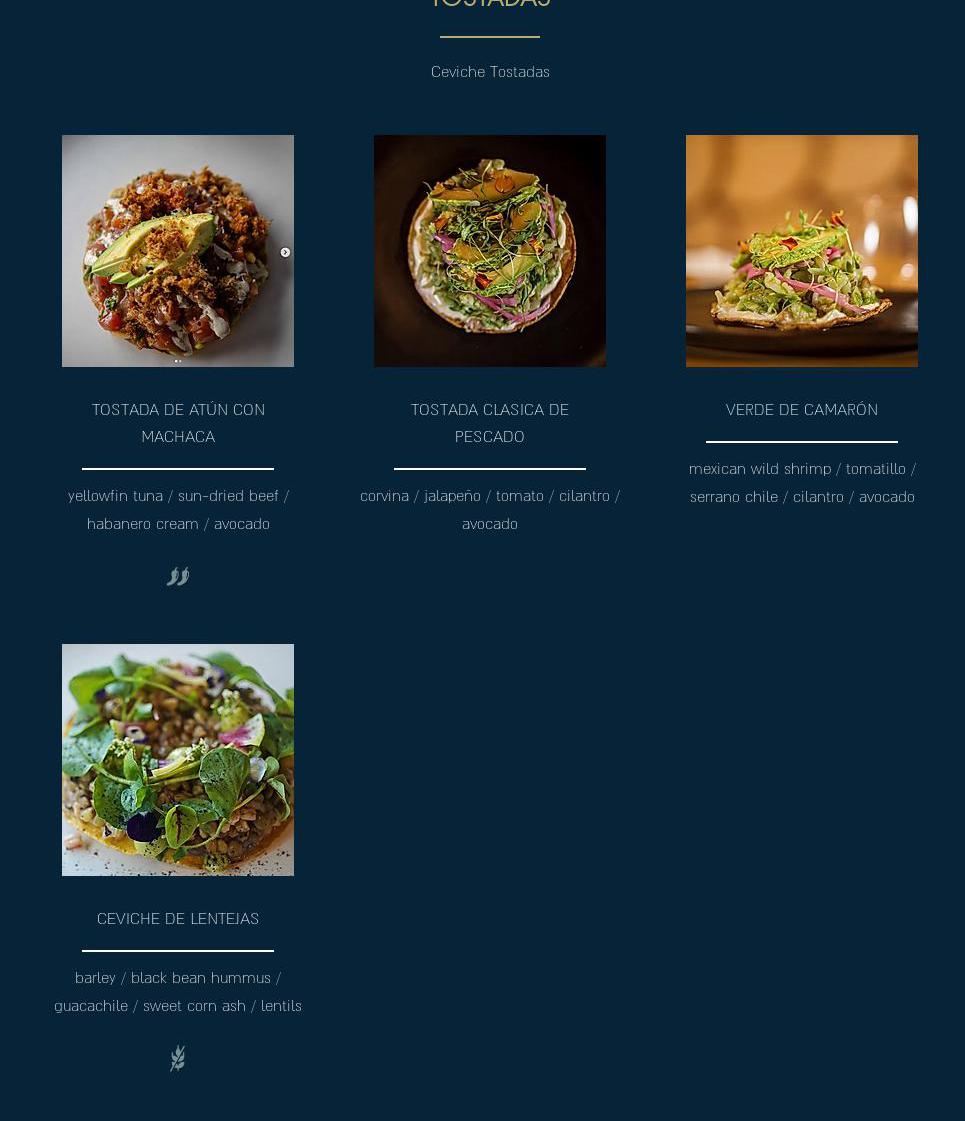Select the Verde de Camarón title

click(802, 410)
